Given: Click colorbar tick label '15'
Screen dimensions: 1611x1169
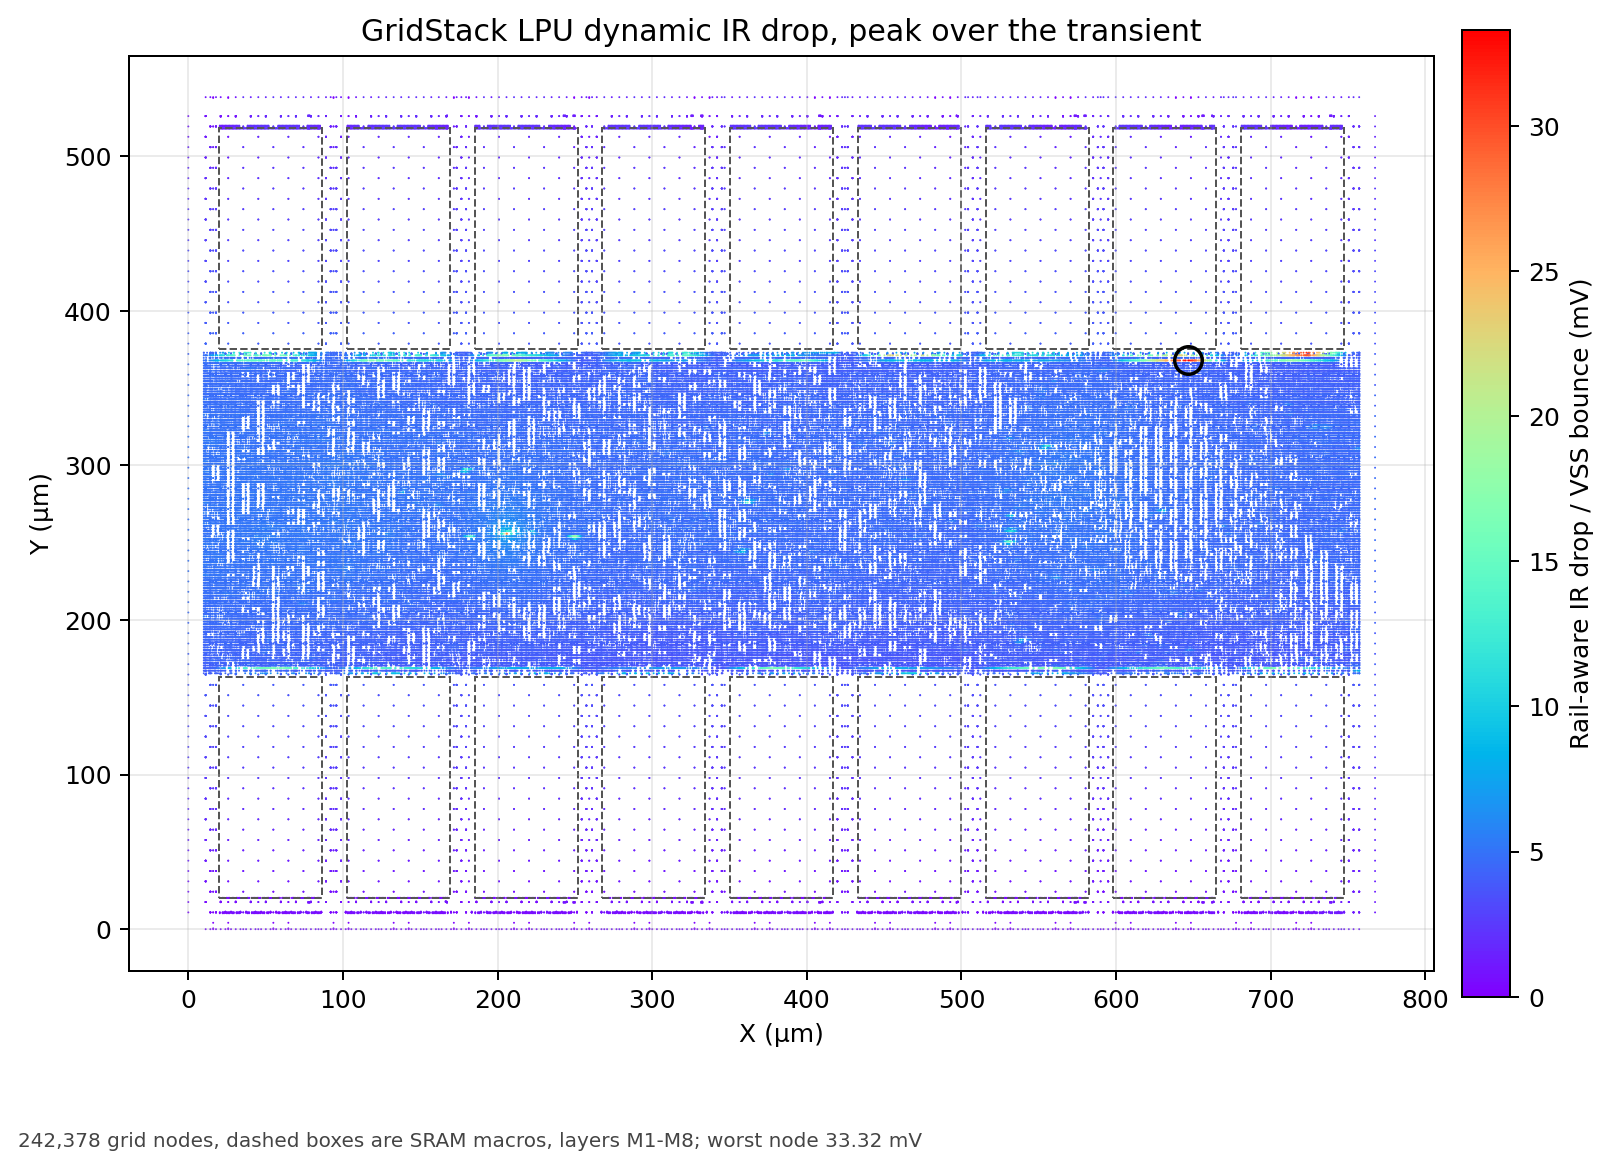Looking at the screenshot, I should (1545, 562).
